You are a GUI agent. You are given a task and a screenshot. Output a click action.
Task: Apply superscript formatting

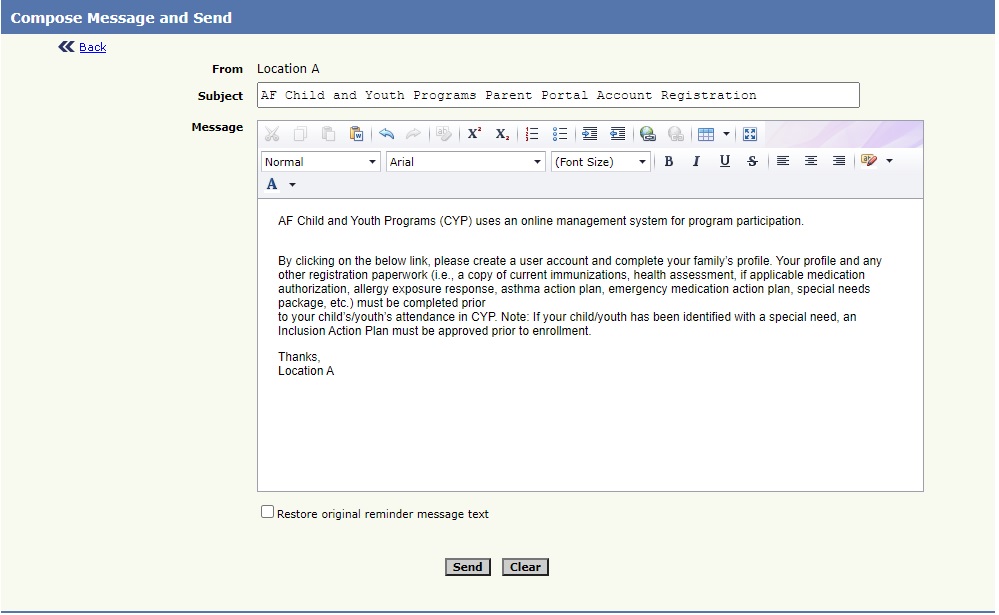click(x=474, y=134)
